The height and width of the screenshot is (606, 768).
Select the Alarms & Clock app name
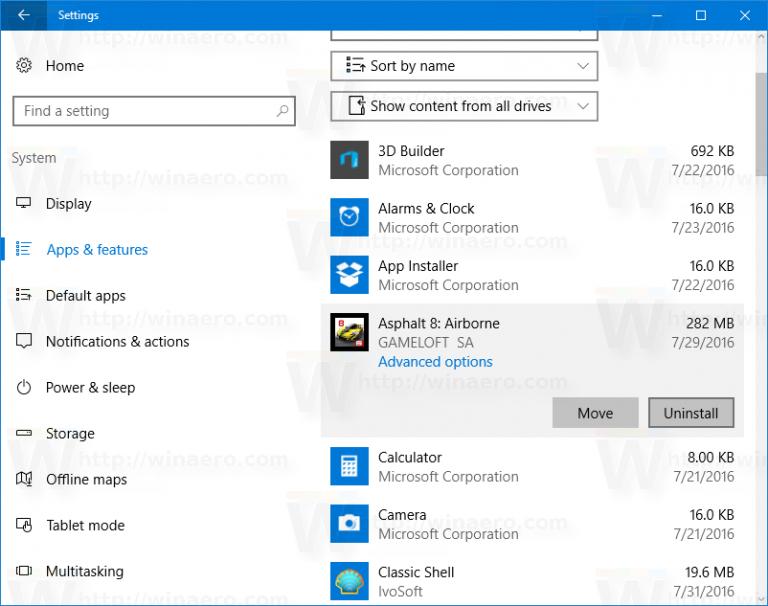pos(426,209)
